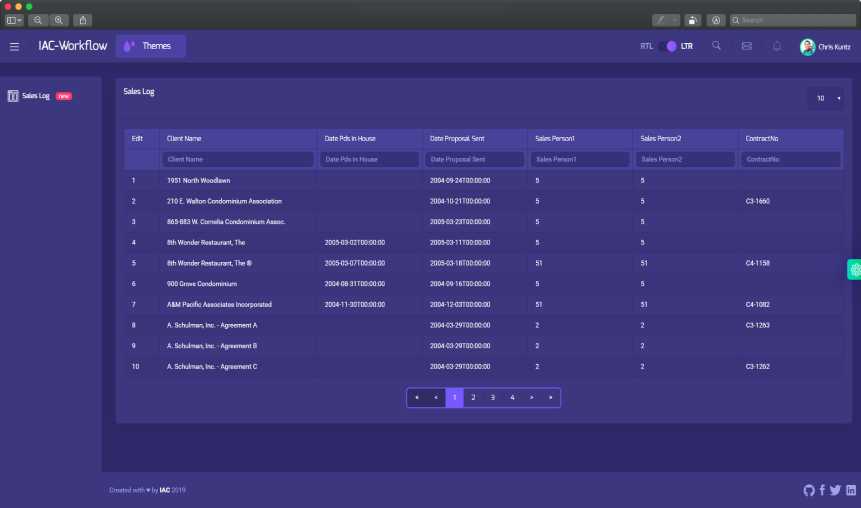The width and height of the screenshot is (861, 508).
Task: Open the mail envelope icon
Action: [746, 46]
